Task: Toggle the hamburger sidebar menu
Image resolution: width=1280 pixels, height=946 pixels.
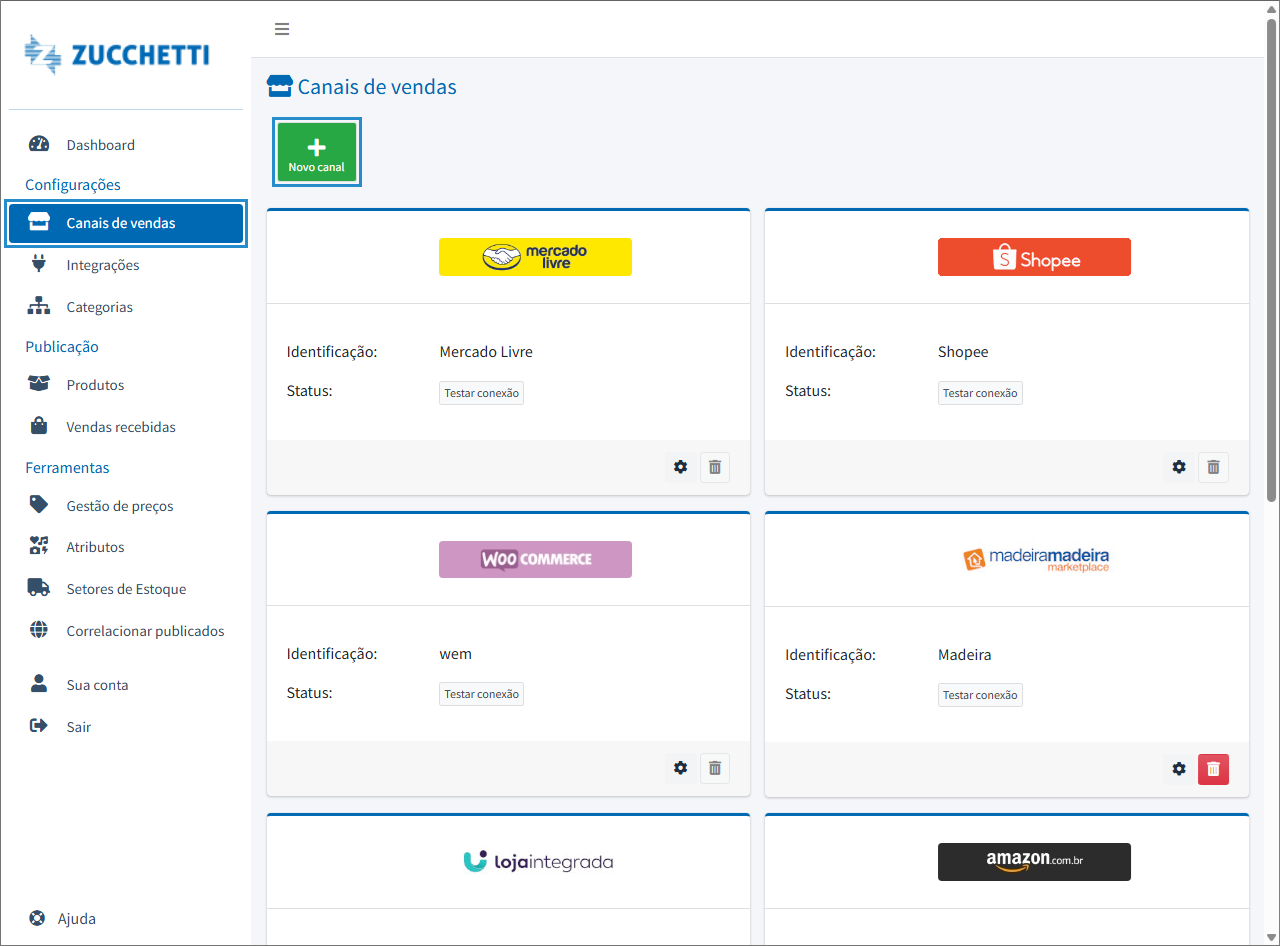Action: click(x=282, y=29)
